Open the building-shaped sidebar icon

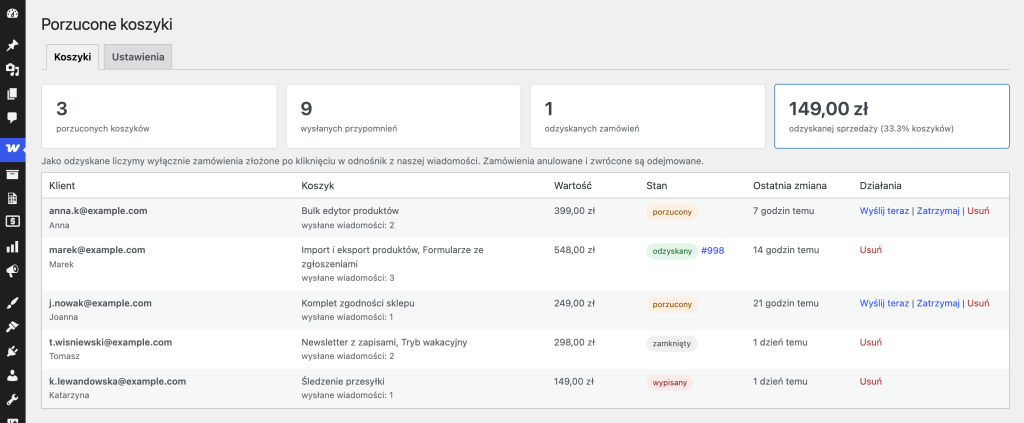[x=12, y=198]
